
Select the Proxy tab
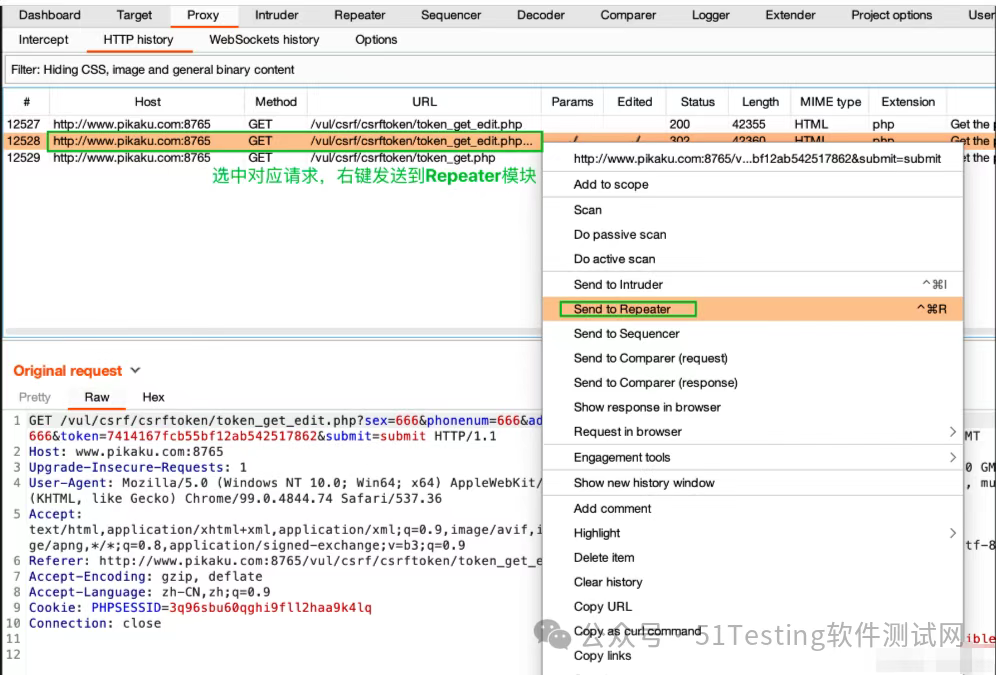203,15
